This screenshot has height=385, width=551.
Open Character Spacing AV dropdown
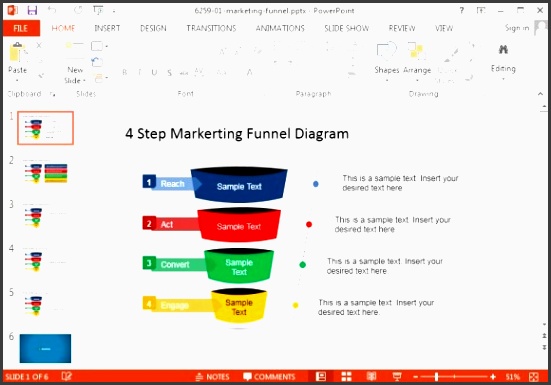click(x=199, y=72)
